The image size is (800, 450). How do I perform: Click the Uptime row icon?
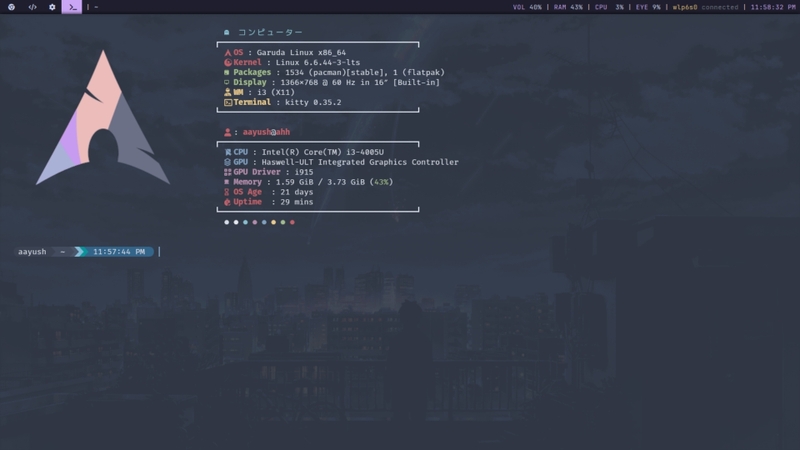(x=228, y=202)
